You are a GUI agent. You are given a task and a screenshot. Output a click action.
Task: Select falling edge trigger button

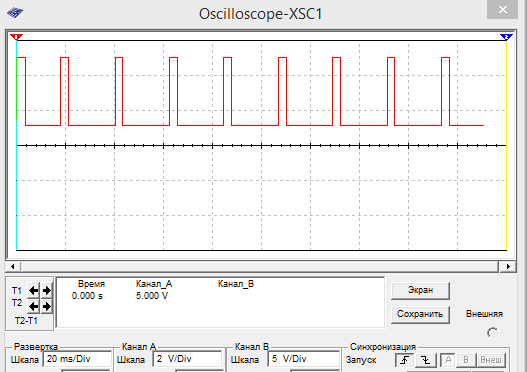426,360
